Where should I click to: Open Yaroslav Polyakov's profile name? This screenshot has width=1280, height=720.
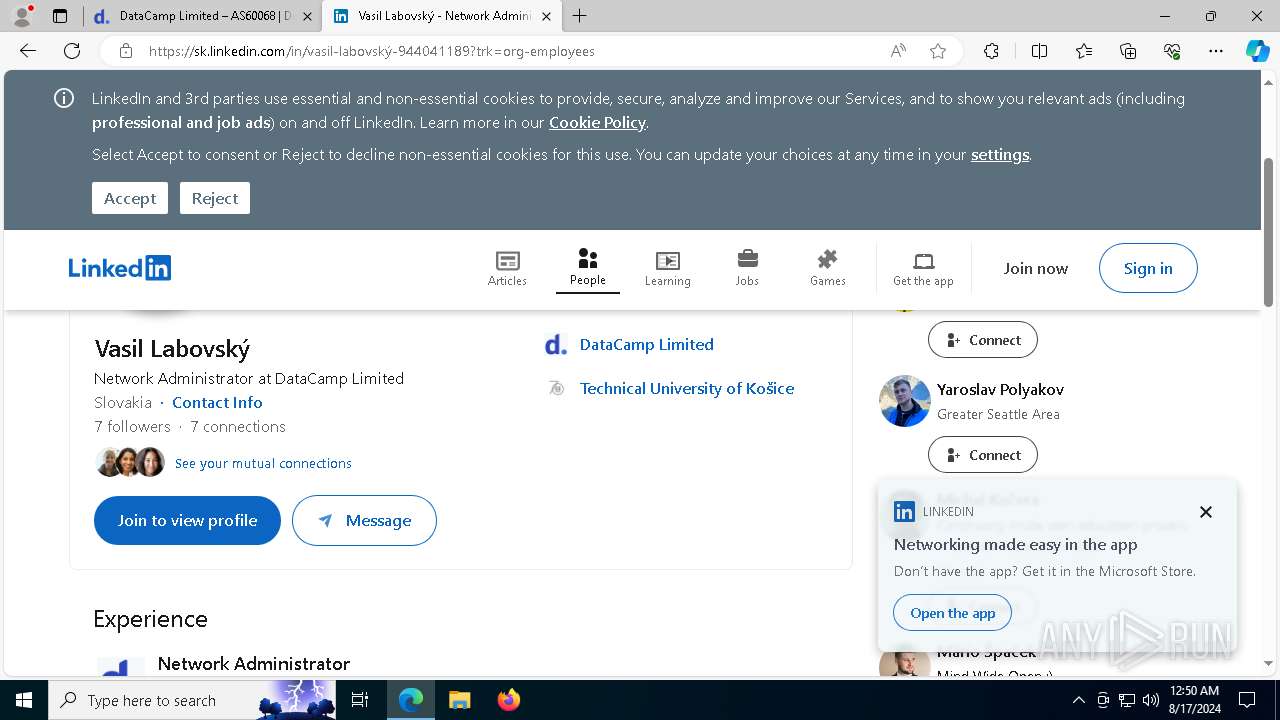tap(1000, 389)
